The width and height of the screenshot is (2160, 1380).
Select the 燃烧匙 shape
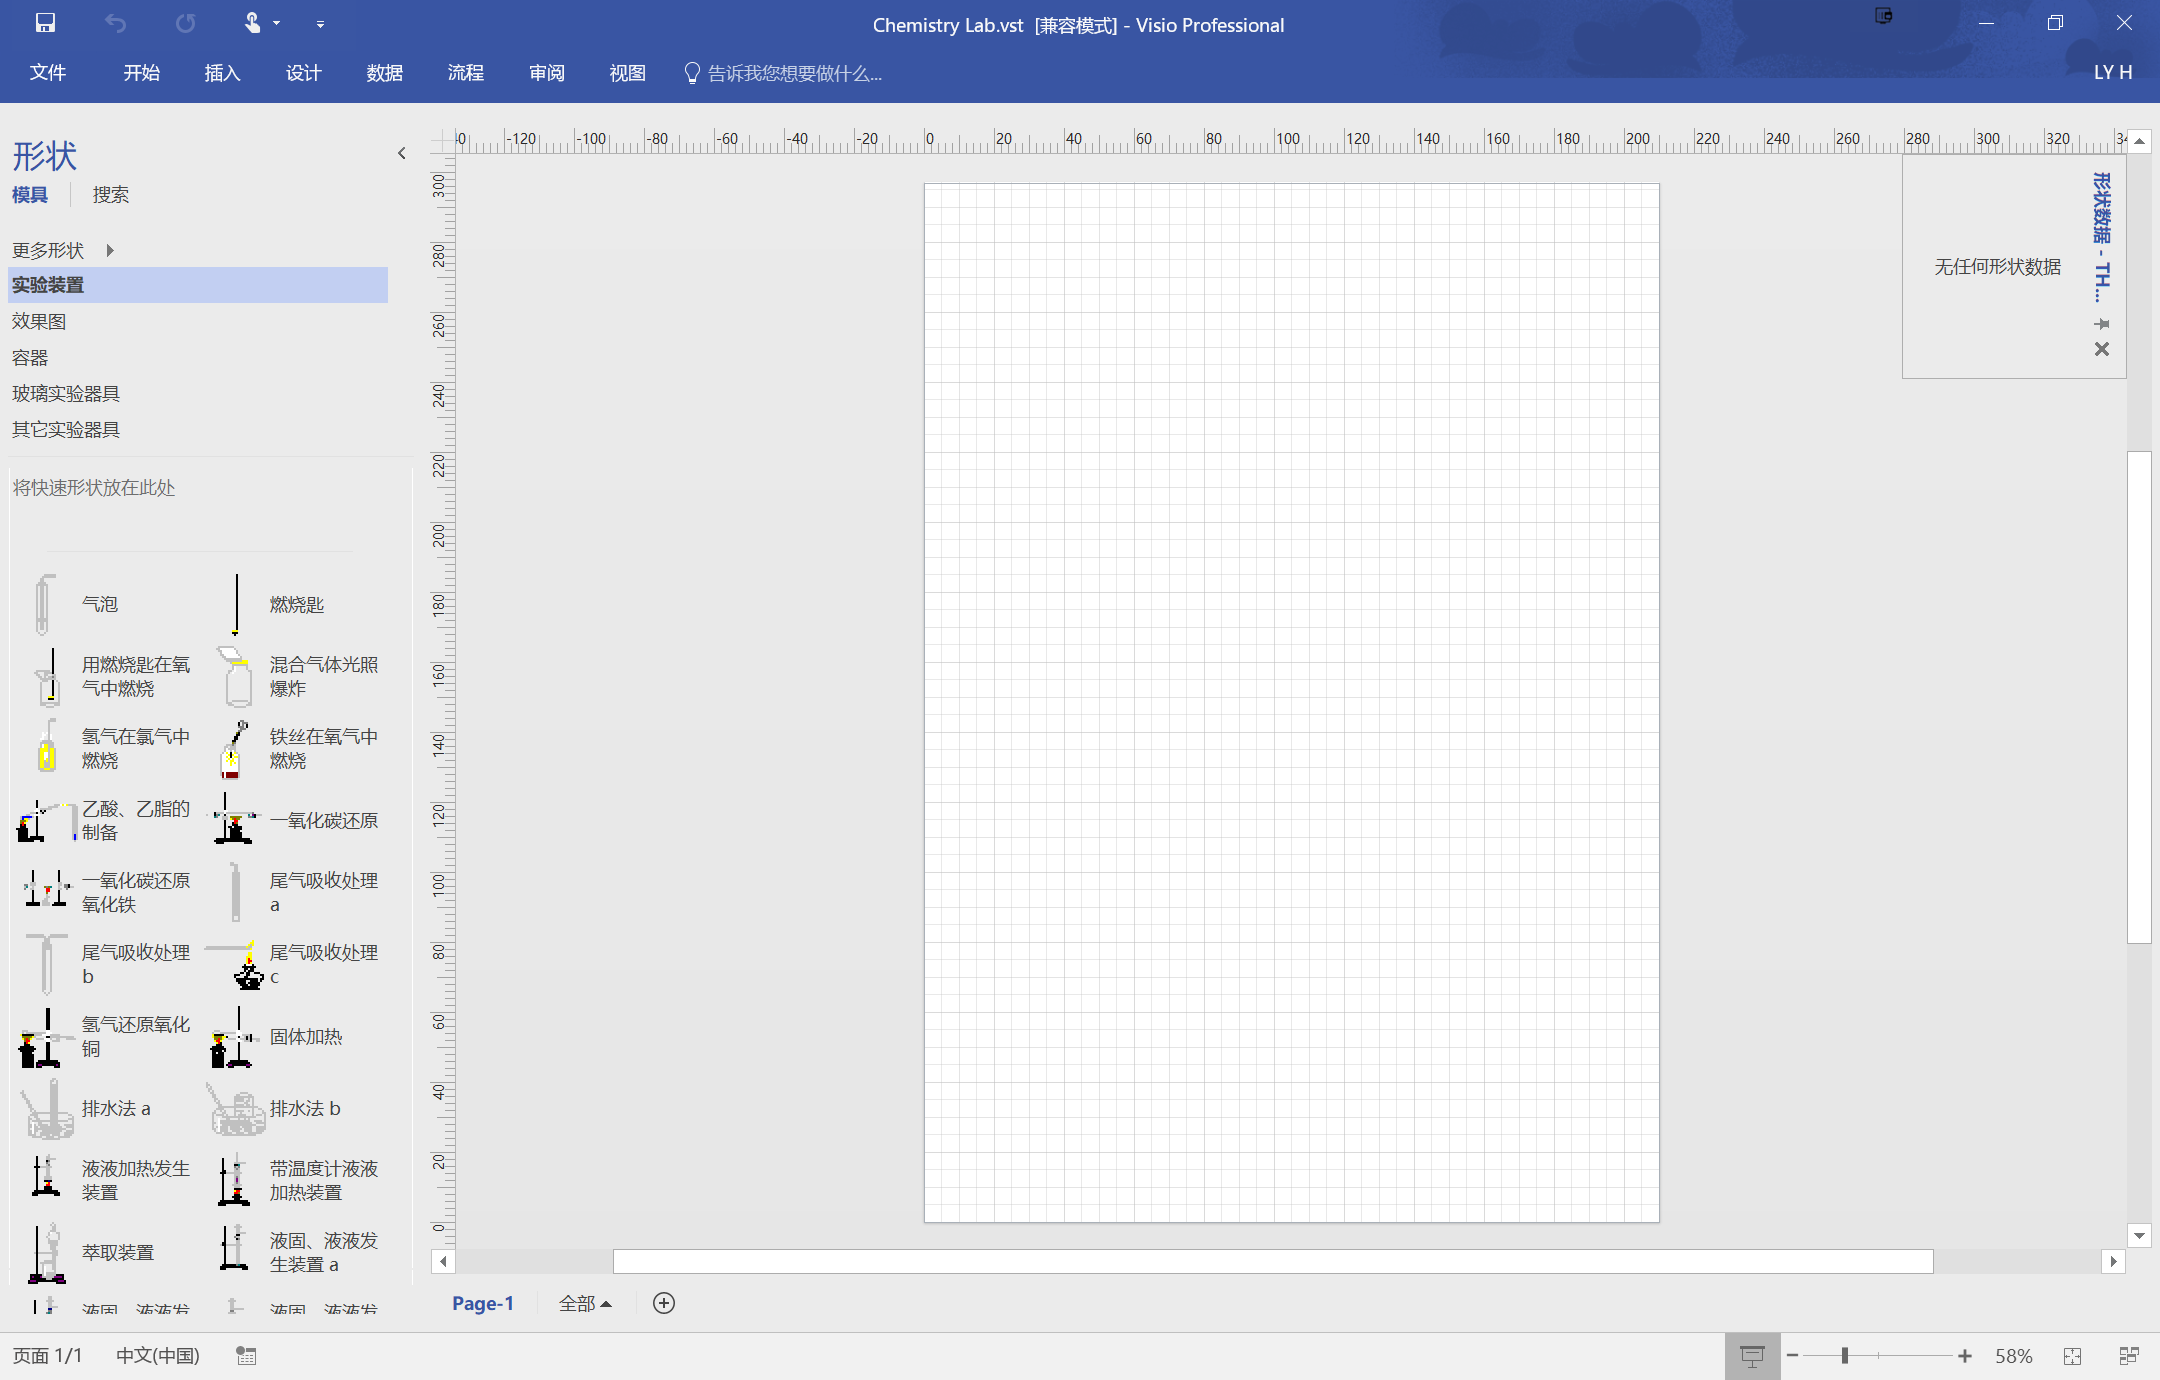(x=294, y=603)
